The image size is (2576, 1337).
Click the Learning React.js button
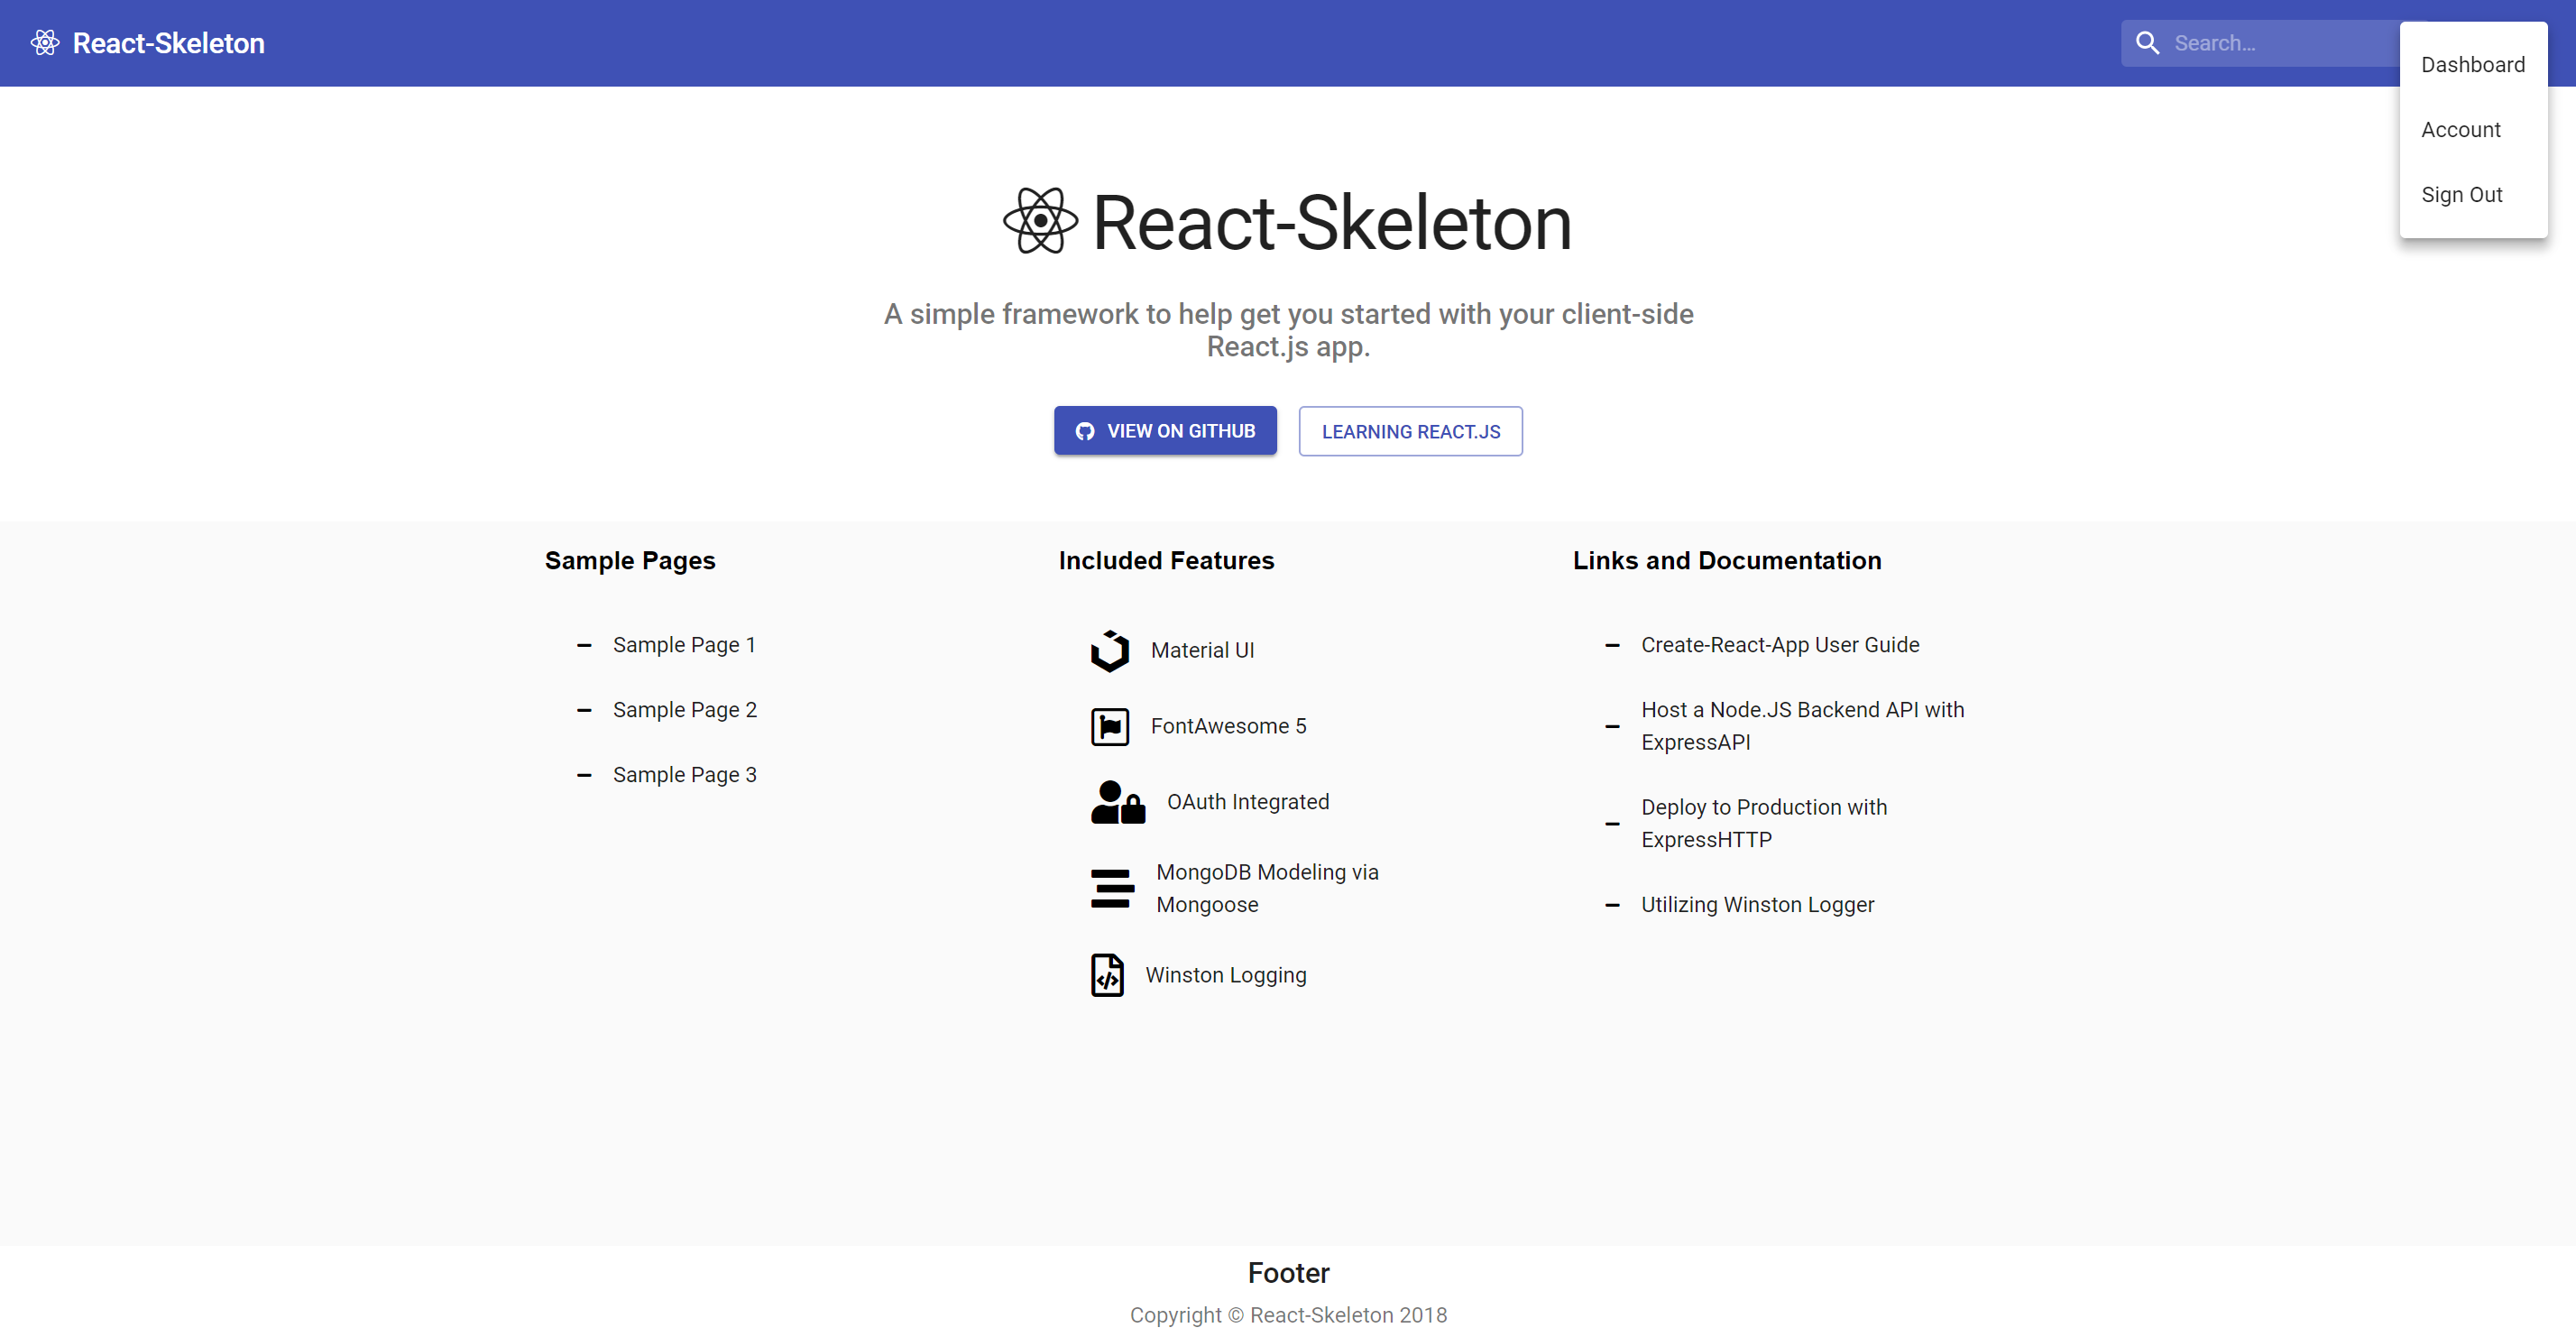click(1410, 431)
